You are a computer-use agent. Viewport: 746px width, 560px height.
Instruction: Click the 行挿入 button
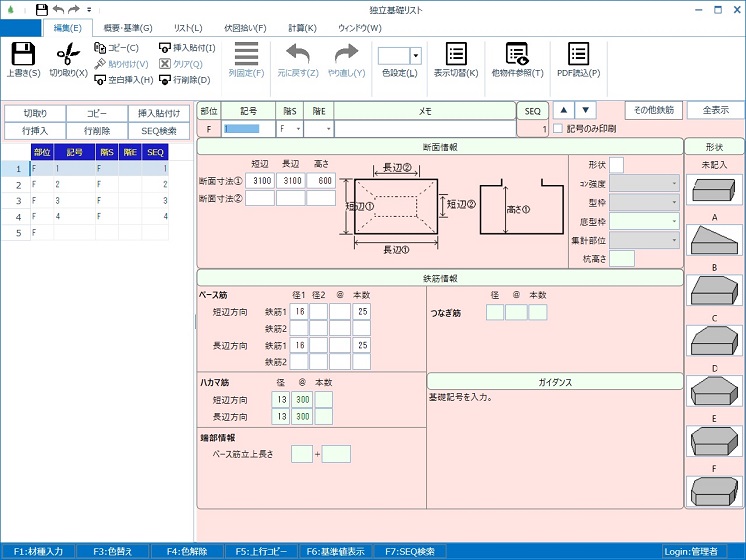point(35,130)
